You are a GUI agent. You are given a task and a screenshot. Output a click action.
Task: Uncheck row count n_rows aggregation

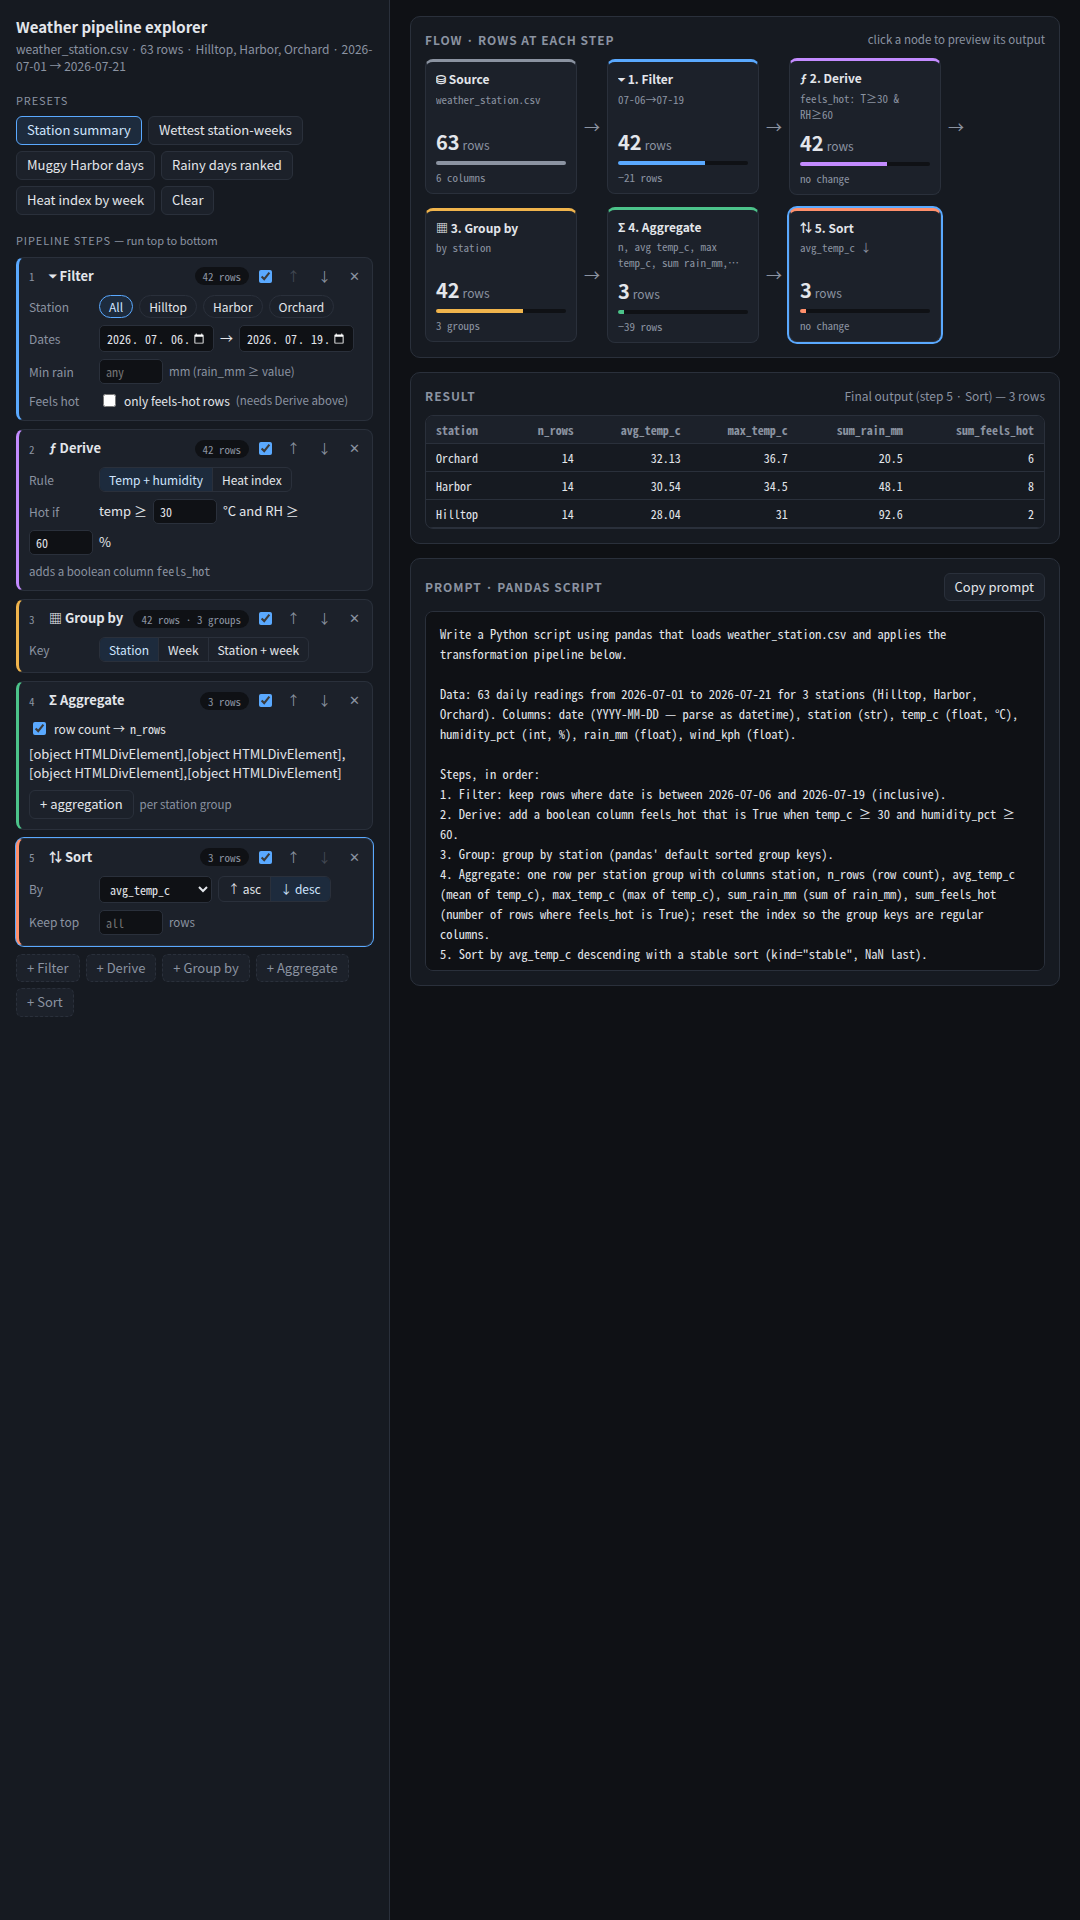pos(40,729)
